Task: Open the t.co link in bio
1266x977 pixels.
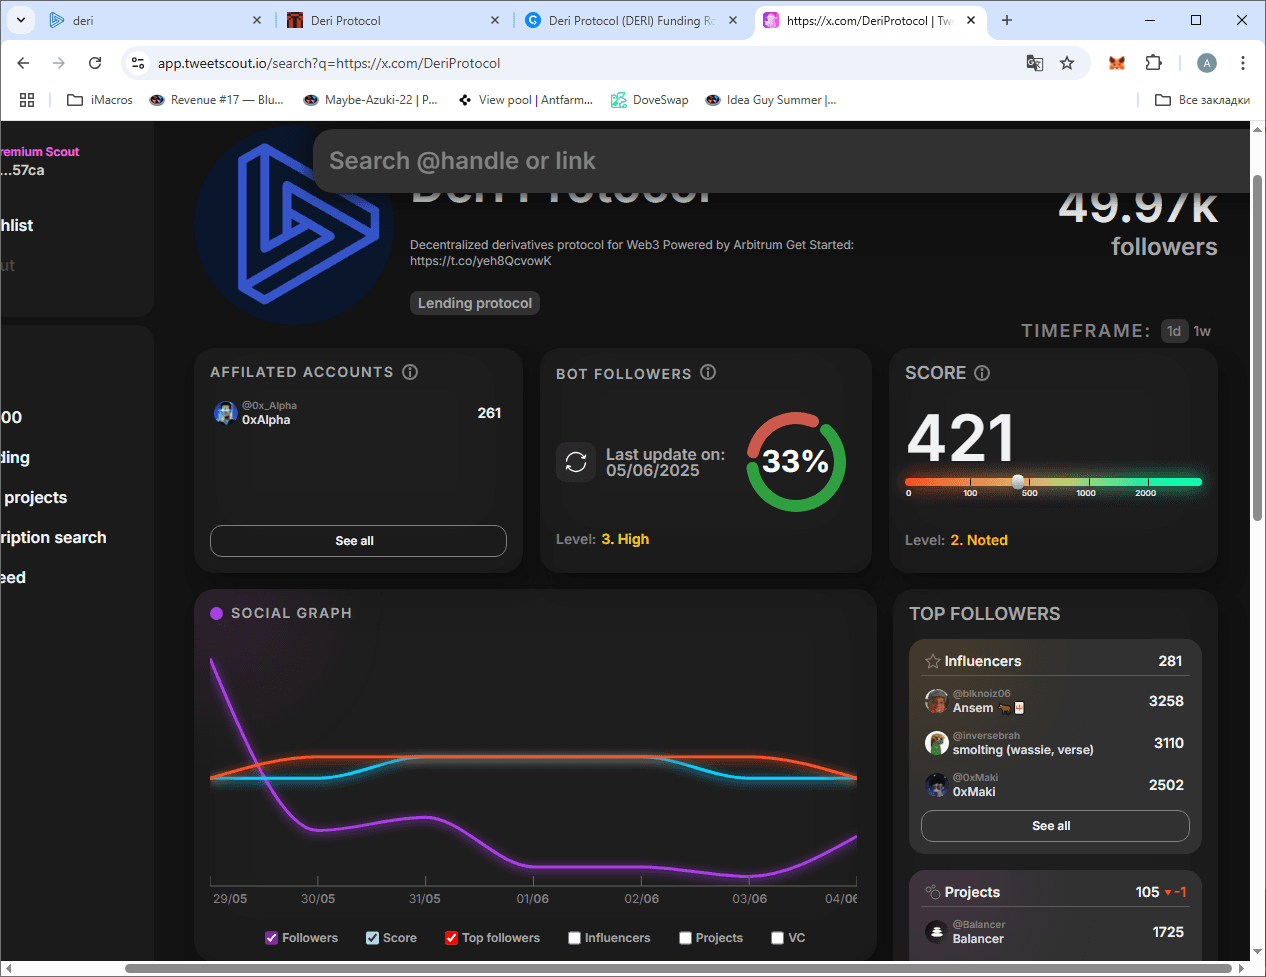Action: click(481, 261)
